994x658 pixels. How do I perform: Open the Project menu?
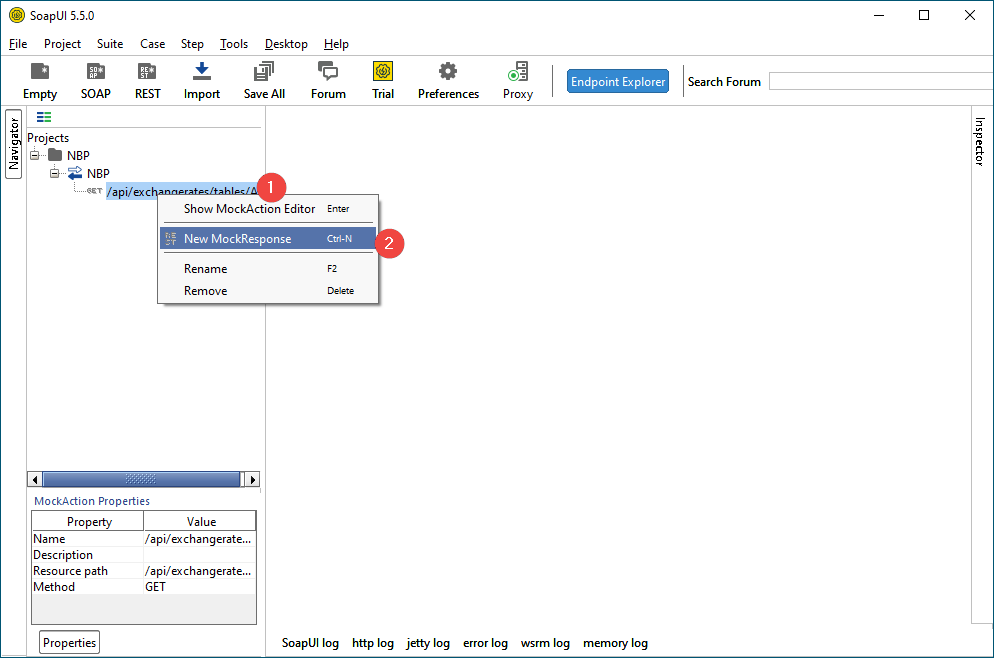[x=62, y=44]
